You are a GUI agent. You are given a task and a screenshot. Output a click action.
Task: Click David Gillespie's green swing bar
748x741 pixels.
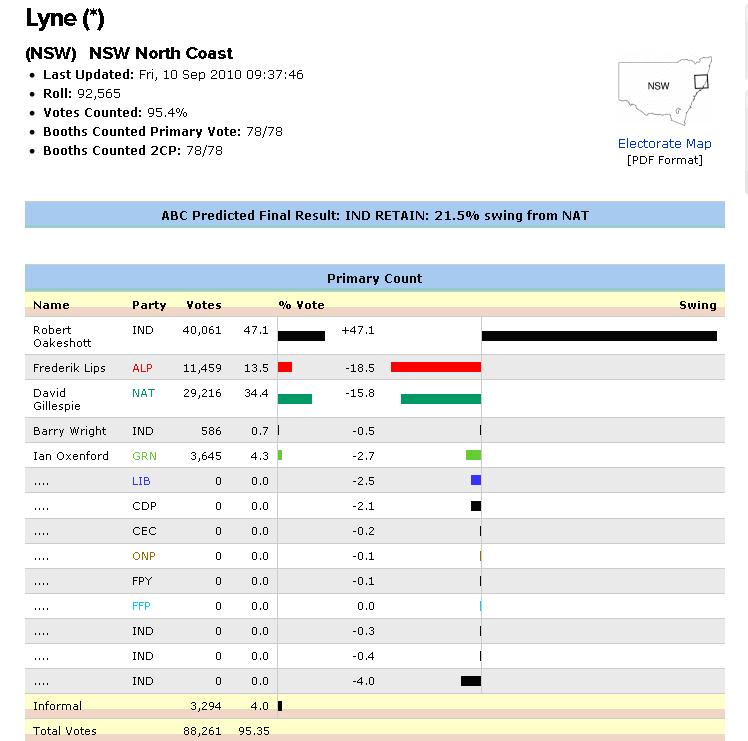[x=440, y=399]
